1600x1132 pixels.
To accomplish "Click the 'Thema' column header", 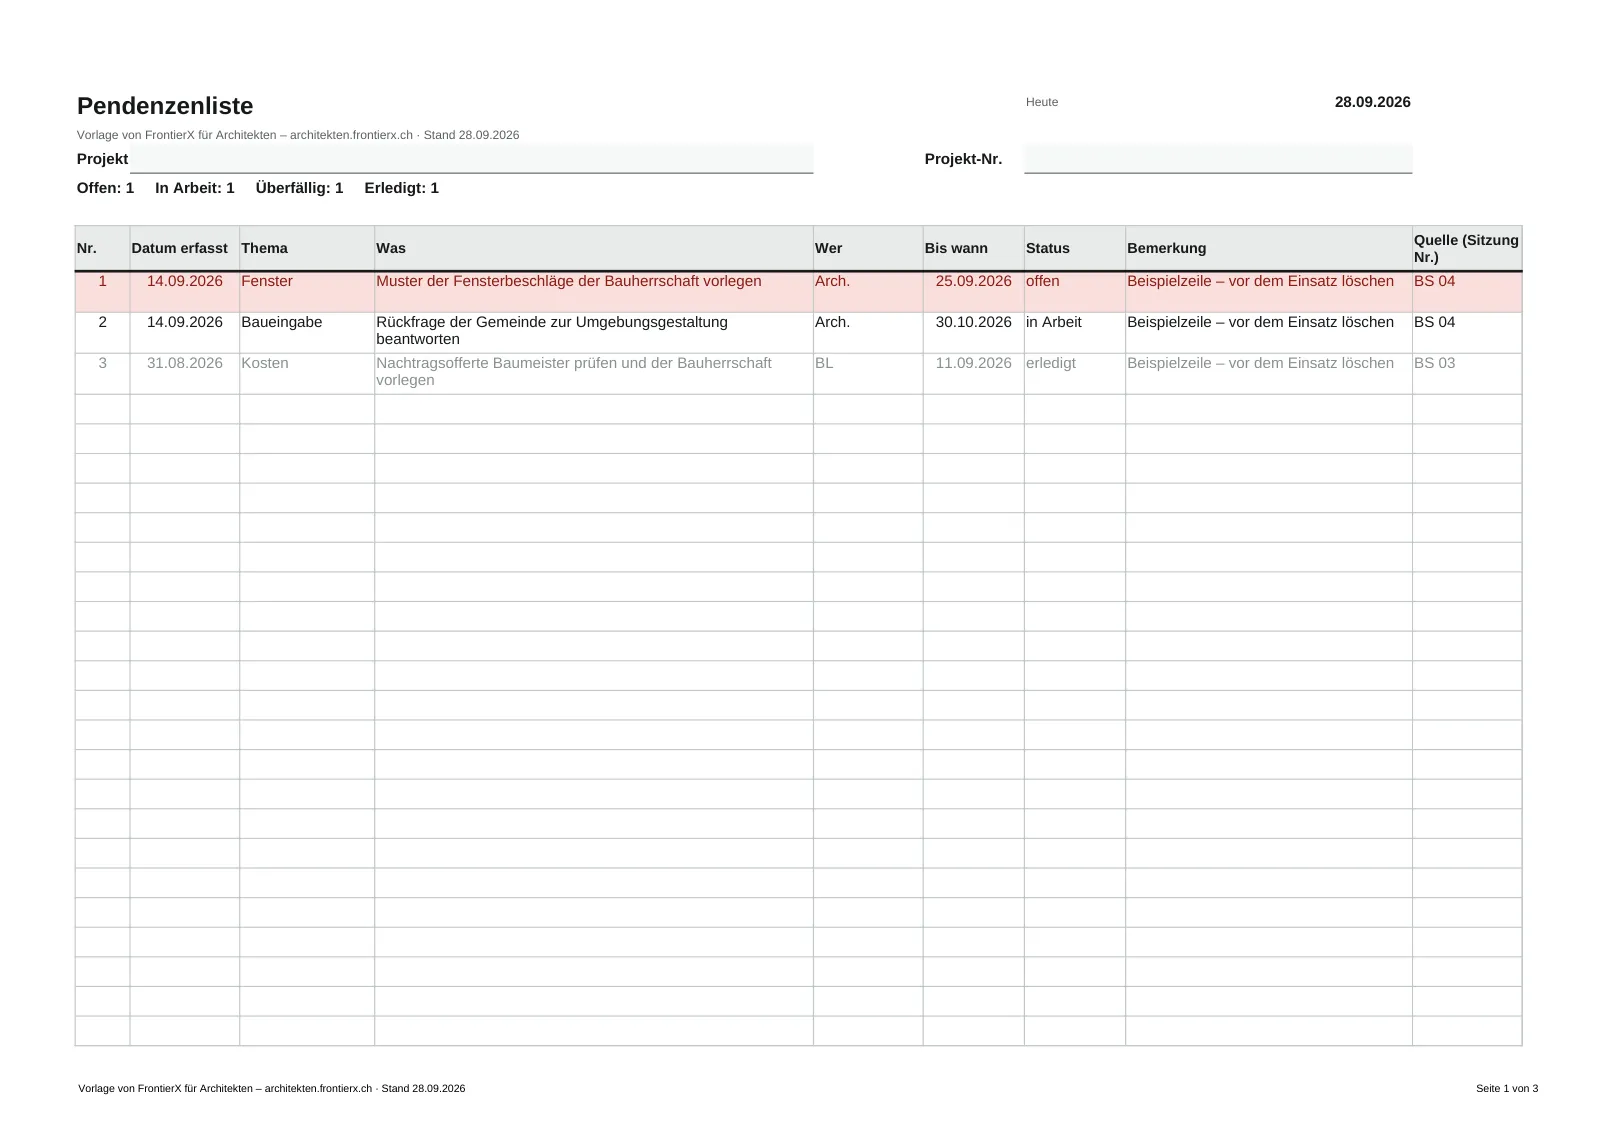I will pyautogui.click(x=307, y=248).
